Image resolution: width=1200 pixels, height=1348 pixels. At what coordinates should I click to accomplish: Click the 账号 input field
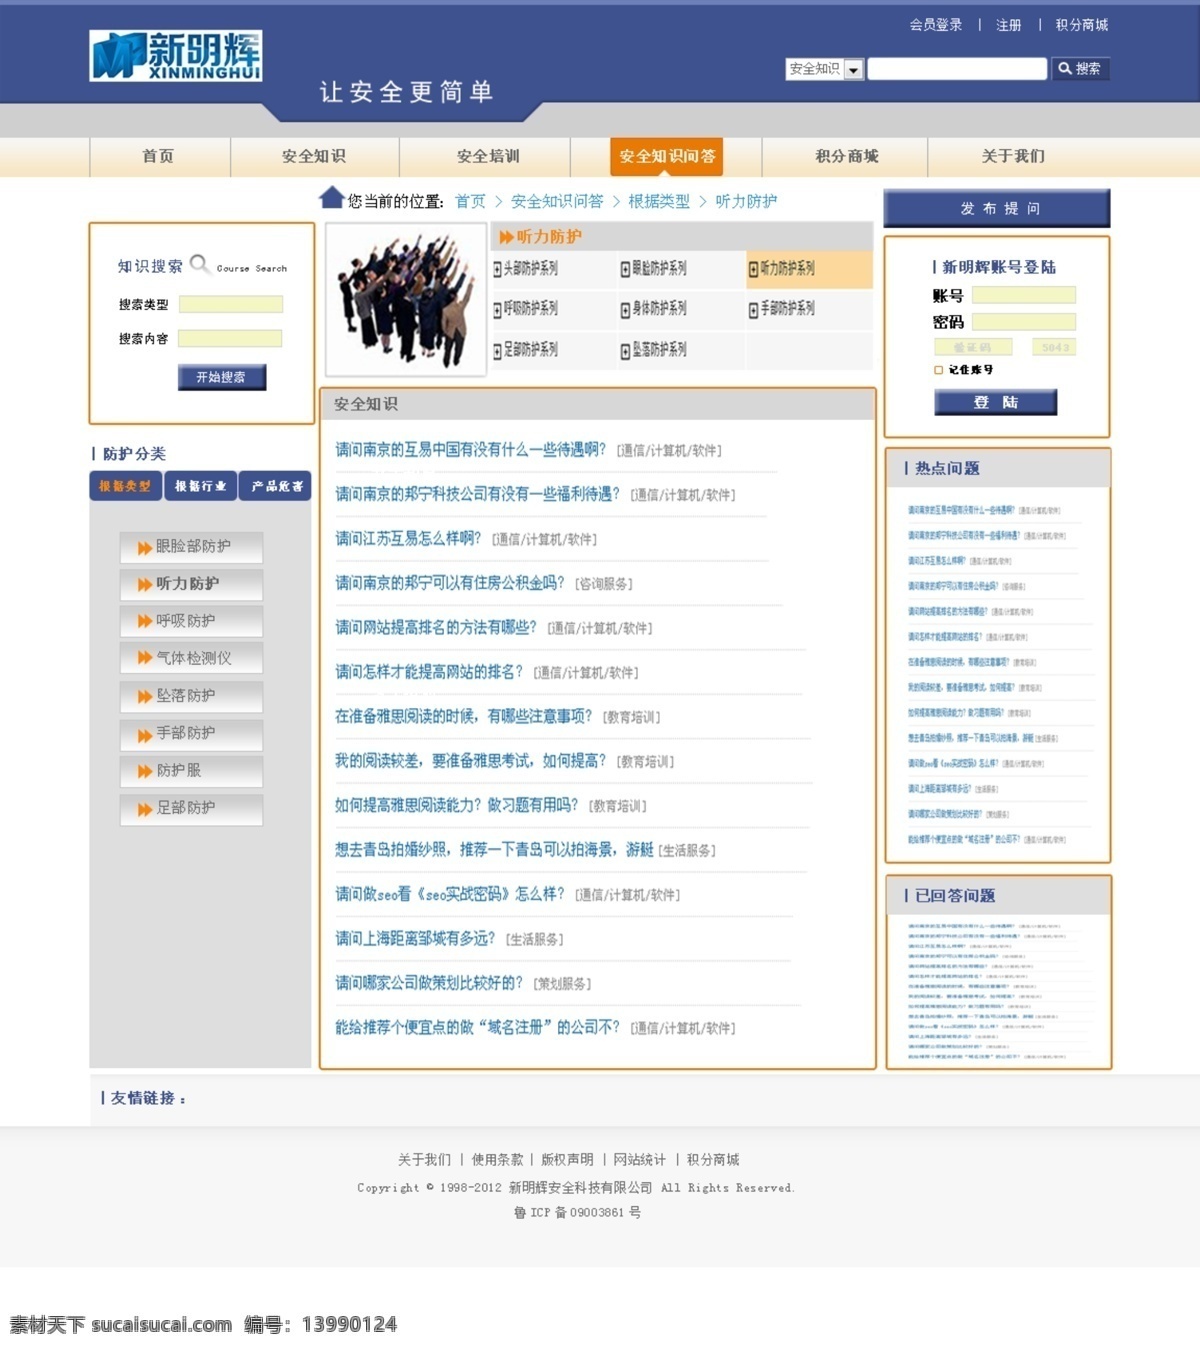point(1024,295)
